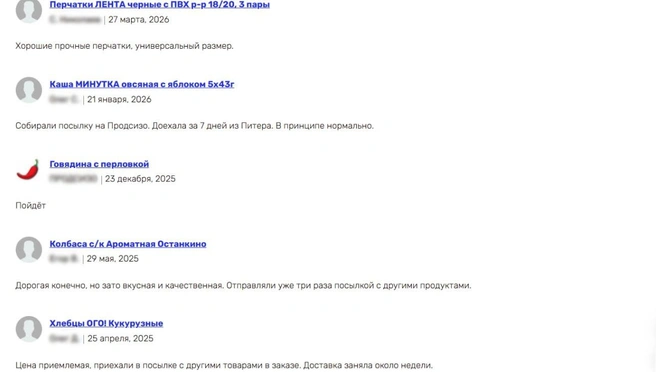The height and width of the screenshot is (372, 656).
Task: Click the review starting Дорогая конечно
Action: click(x=243, y=285)
